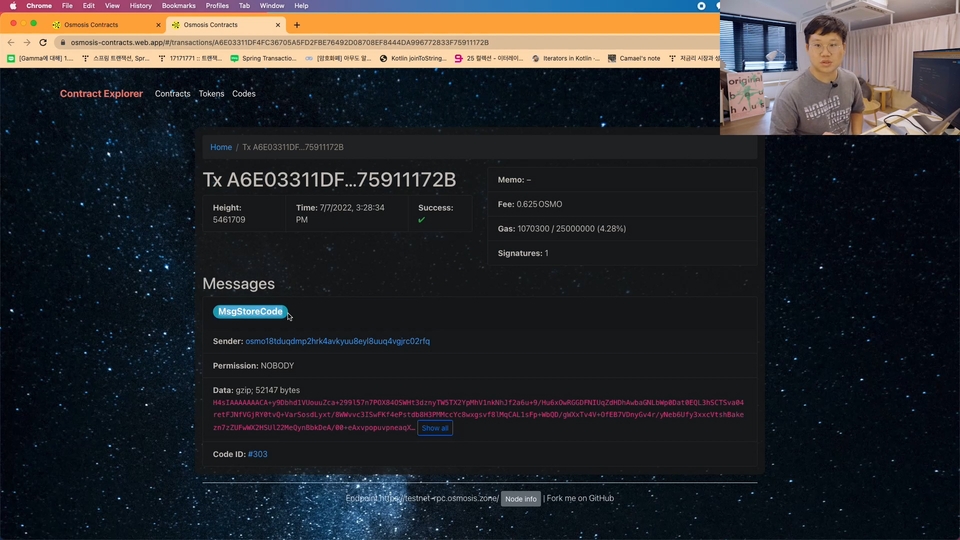Switch to the first Osmosis Contracts tab
The height and width of the screenshot is (540, 960).
pyautogui.click(x=105, y=24)
